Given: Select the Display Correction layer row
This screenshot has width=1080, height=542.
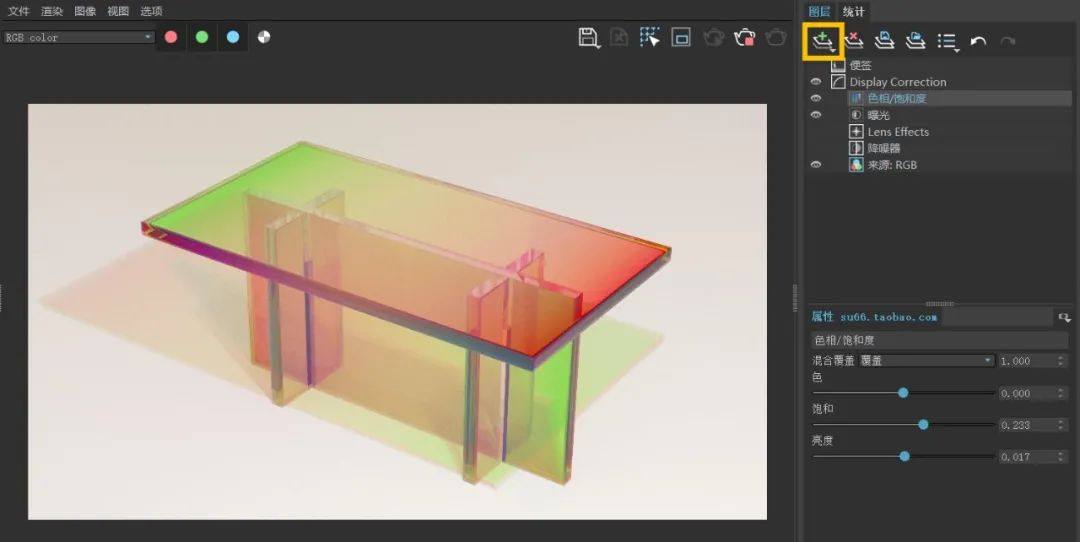Looking at the screenshot, I should 939,82.
